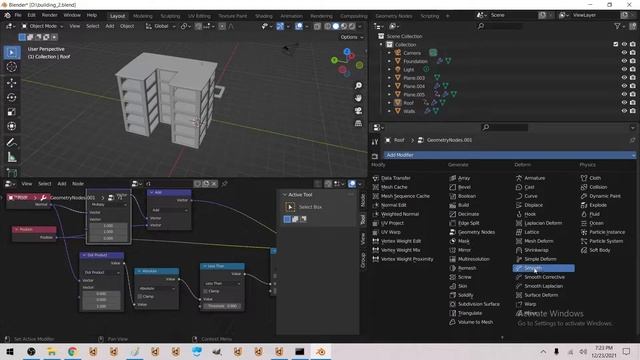Select the Move tool in viewport toolbar
The image size is (640, 360).
(11, 83)
